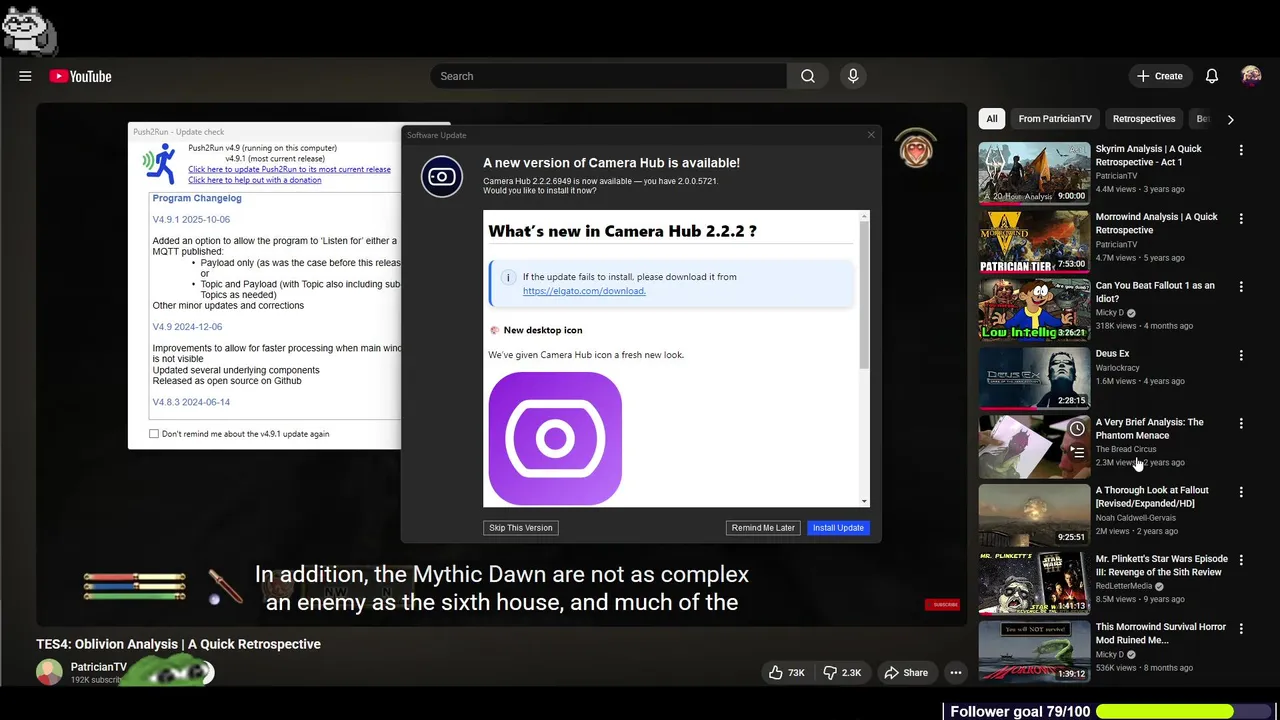Click PatricianTV channel name below video
The width and height of the screenshot is (1280, 720).
[99, 667]
